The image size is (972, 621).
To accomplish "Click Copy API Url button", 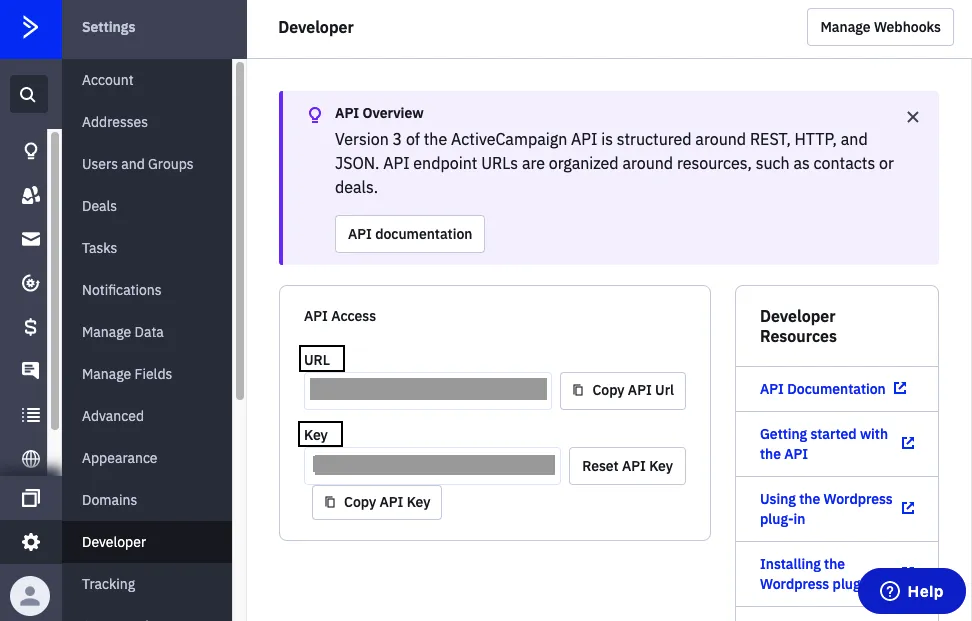I will (623, 390).
